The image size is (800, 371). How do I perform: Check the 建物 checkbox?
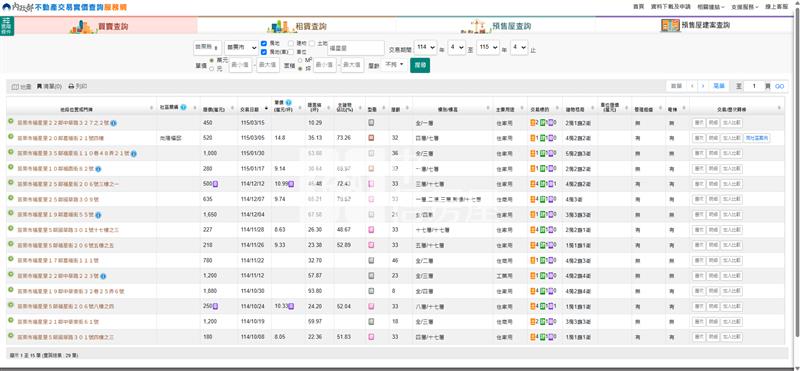tap(291, 43)
